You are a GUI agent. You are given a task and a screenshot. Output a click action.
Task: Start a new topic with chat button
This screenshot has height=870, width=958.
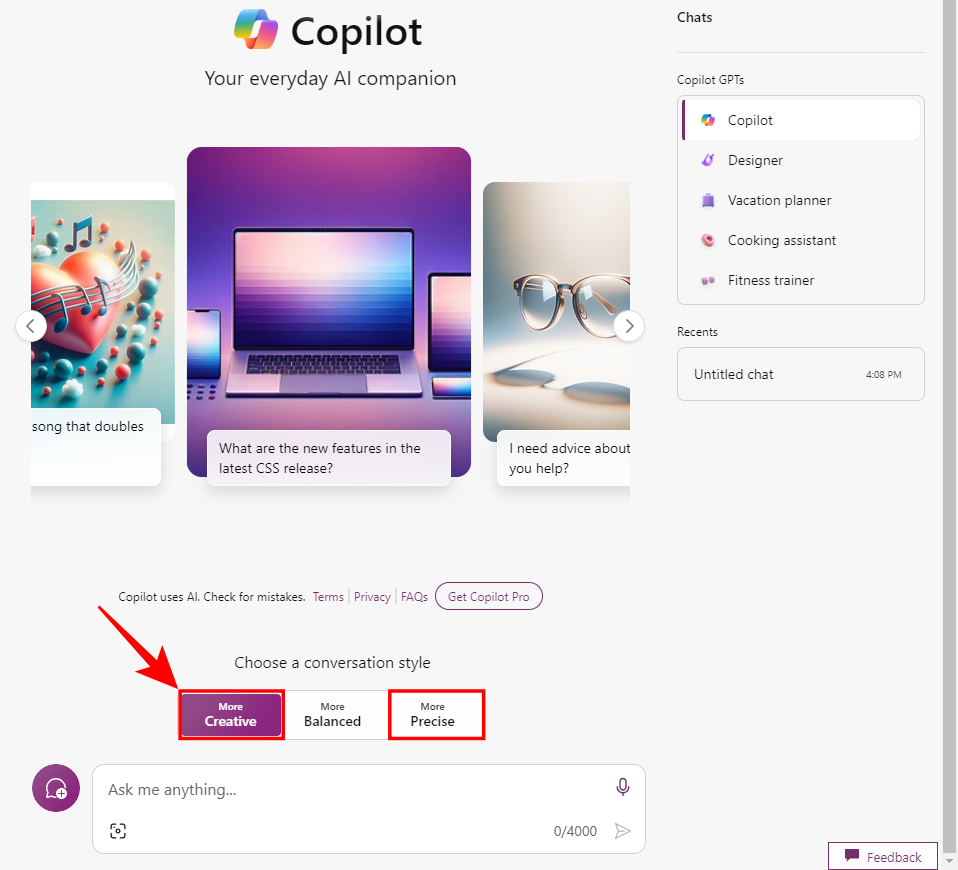coord(56,788)
